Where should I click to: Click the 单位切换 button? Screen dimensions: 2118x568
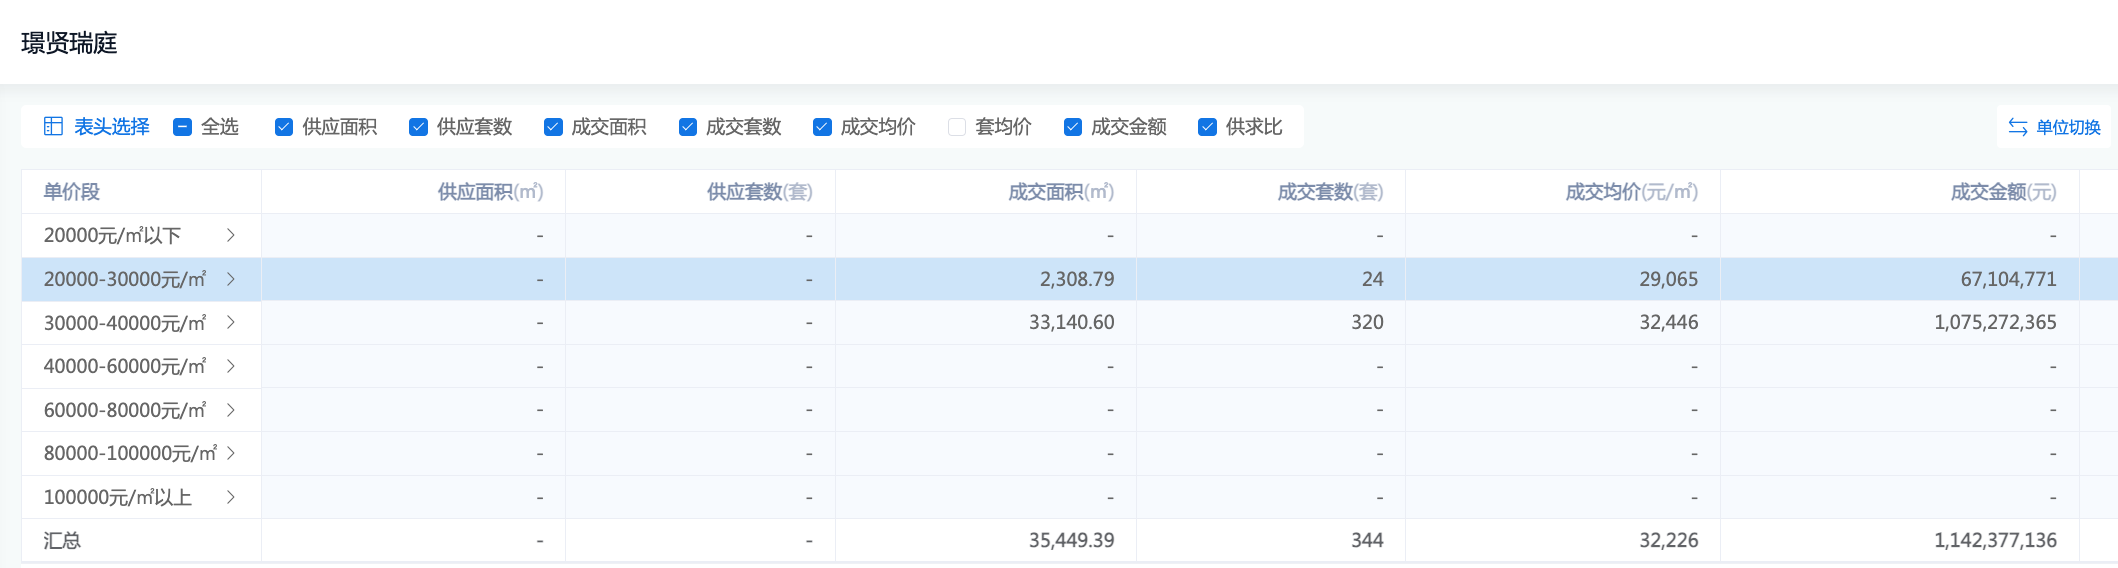[2067, 127]
